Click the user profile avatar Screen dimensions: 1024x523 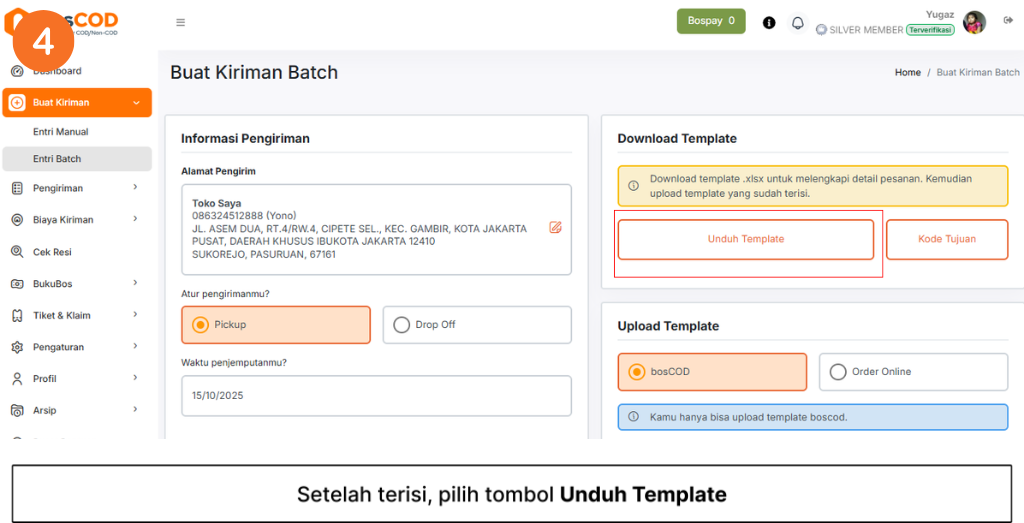click(x=974, y=22)
